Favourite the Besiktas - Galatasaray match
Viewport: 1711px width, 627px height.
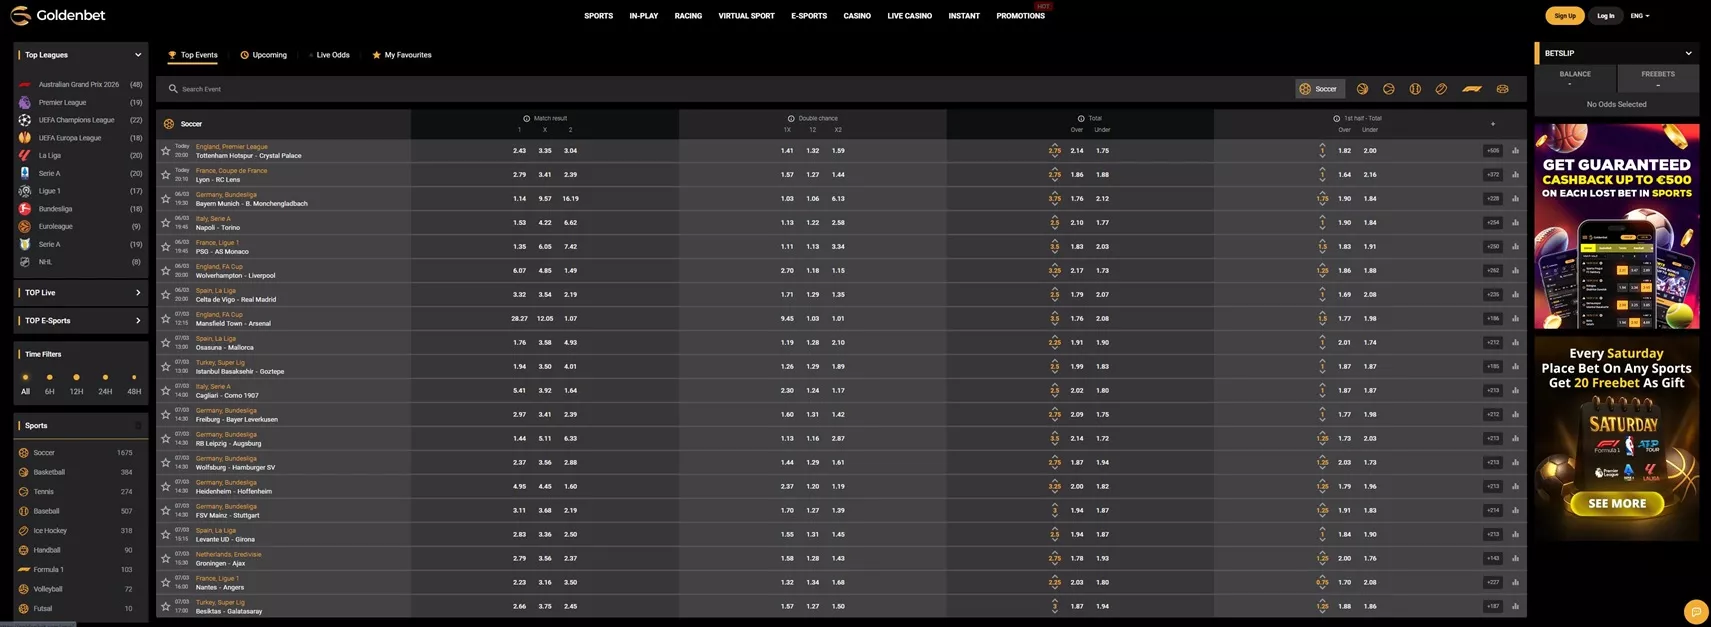166,607
